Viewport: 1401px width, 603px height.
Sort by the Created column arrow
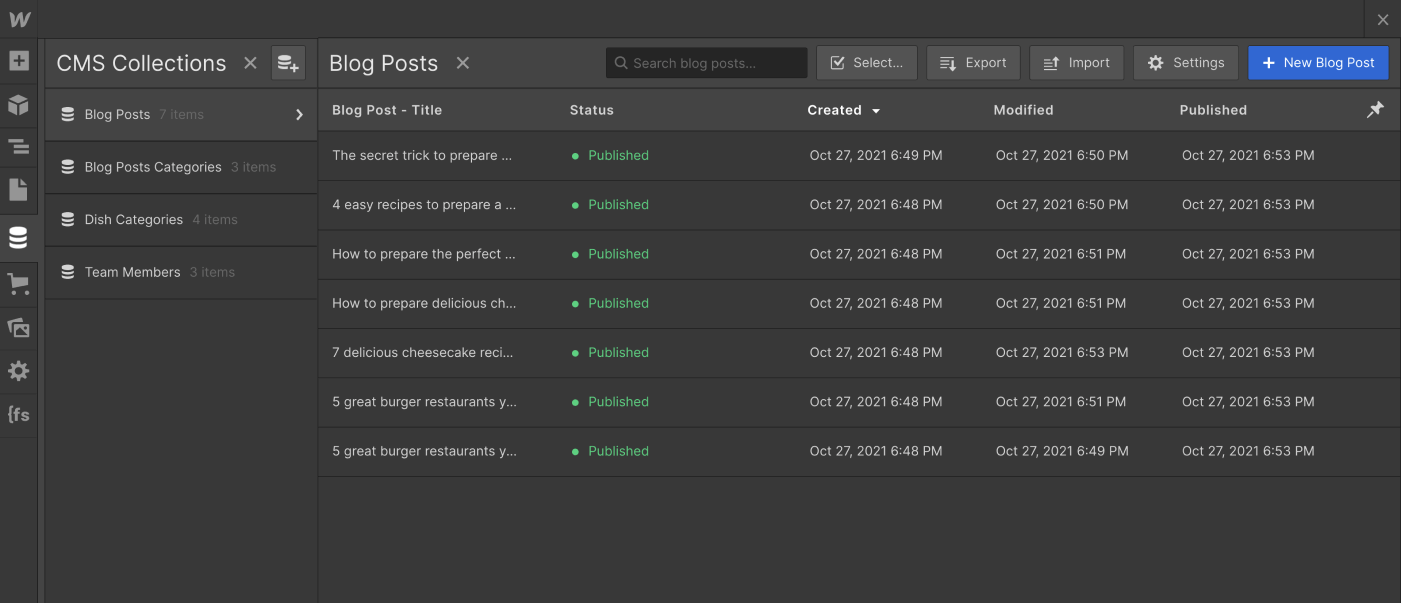876,111
